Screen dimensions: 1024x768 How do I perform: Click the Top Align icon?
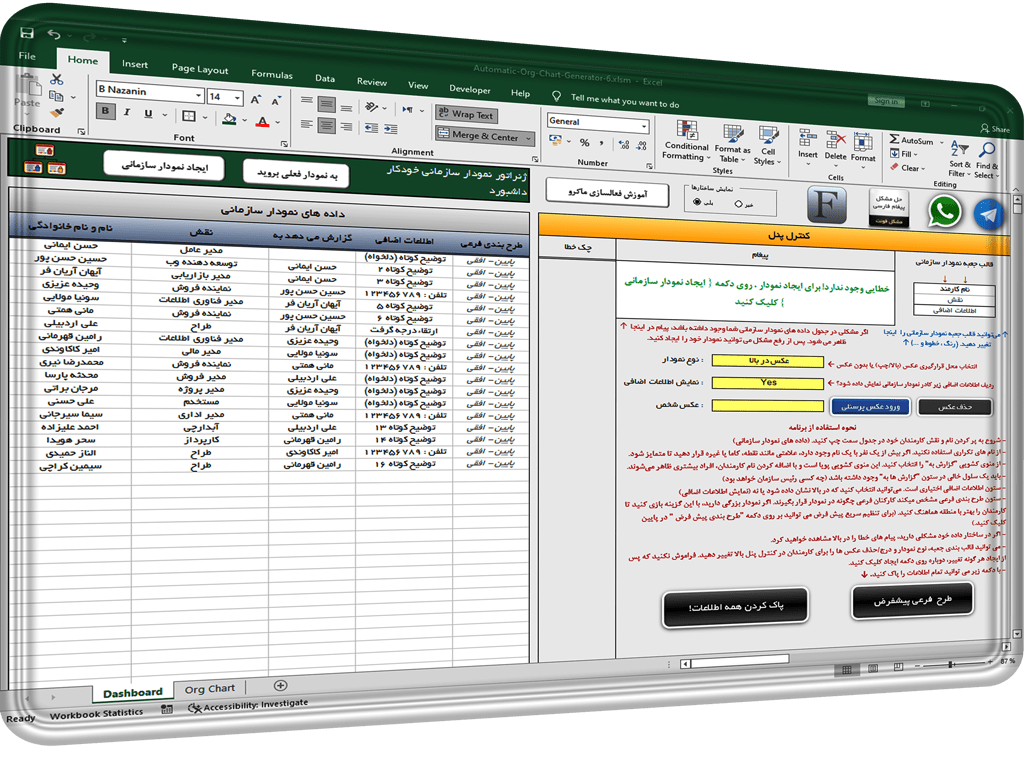coord(306,101)
